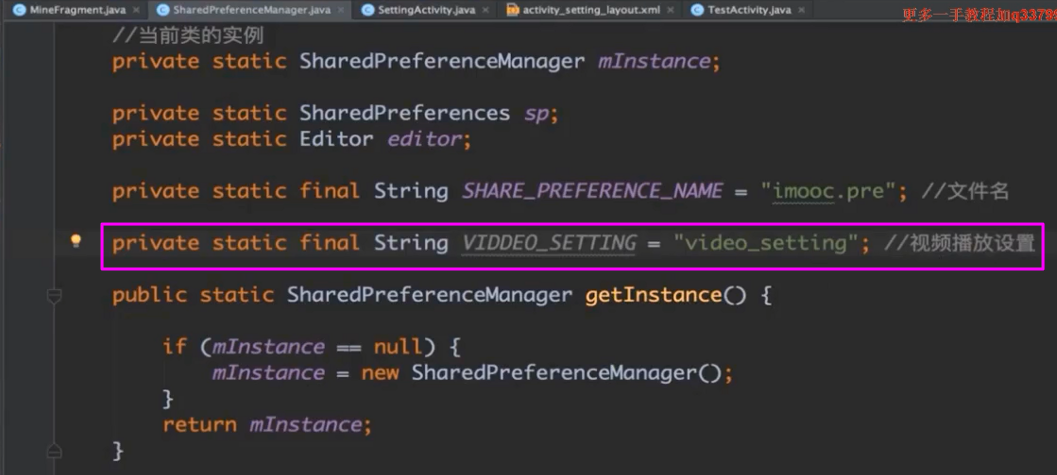
Task: Click the SharedPreferenceManager() constructor call
Action: coord(566,373)
